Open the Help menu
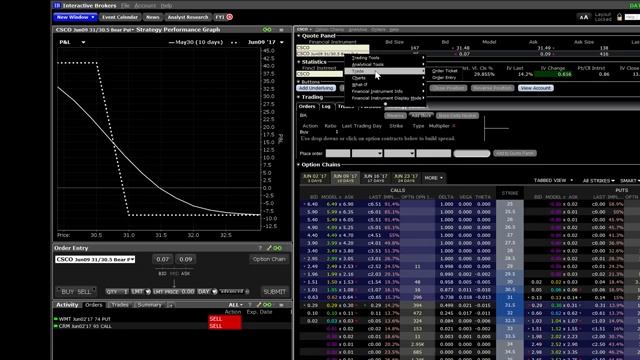 (x=166, y=6)
